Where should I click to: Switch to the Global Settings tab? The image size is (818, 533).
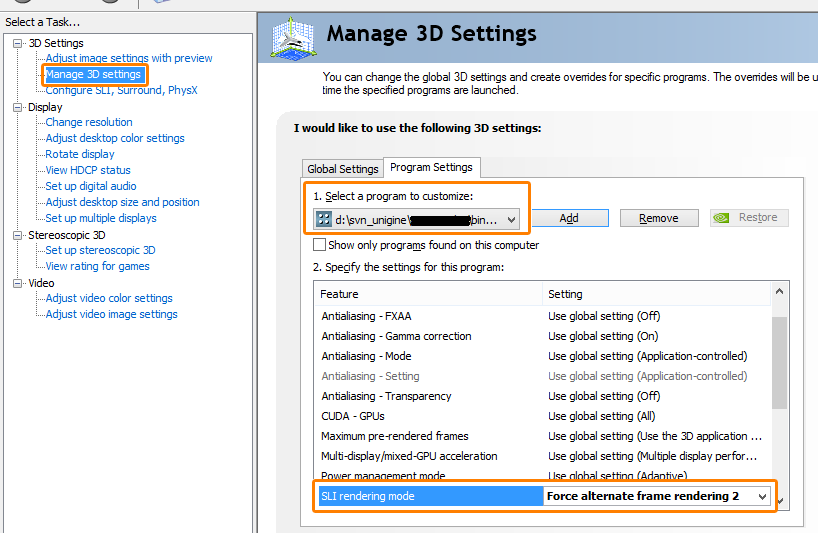(342, 169)
